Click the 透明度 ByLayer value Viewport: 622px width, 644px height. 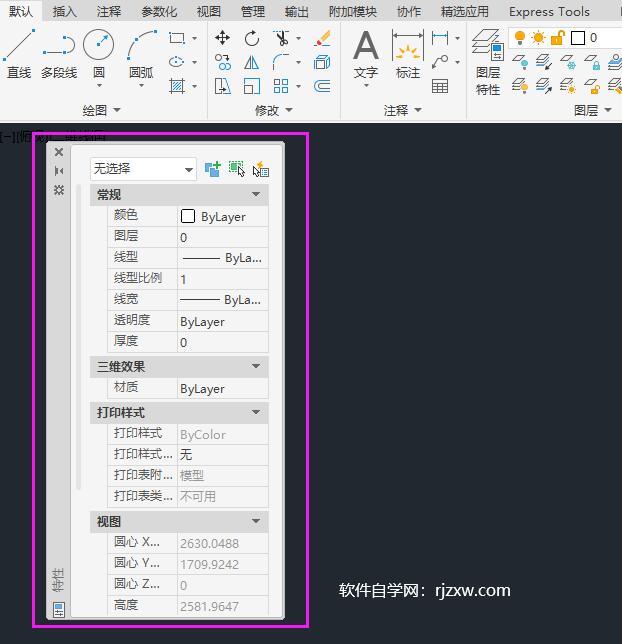(x=223, y=321)
